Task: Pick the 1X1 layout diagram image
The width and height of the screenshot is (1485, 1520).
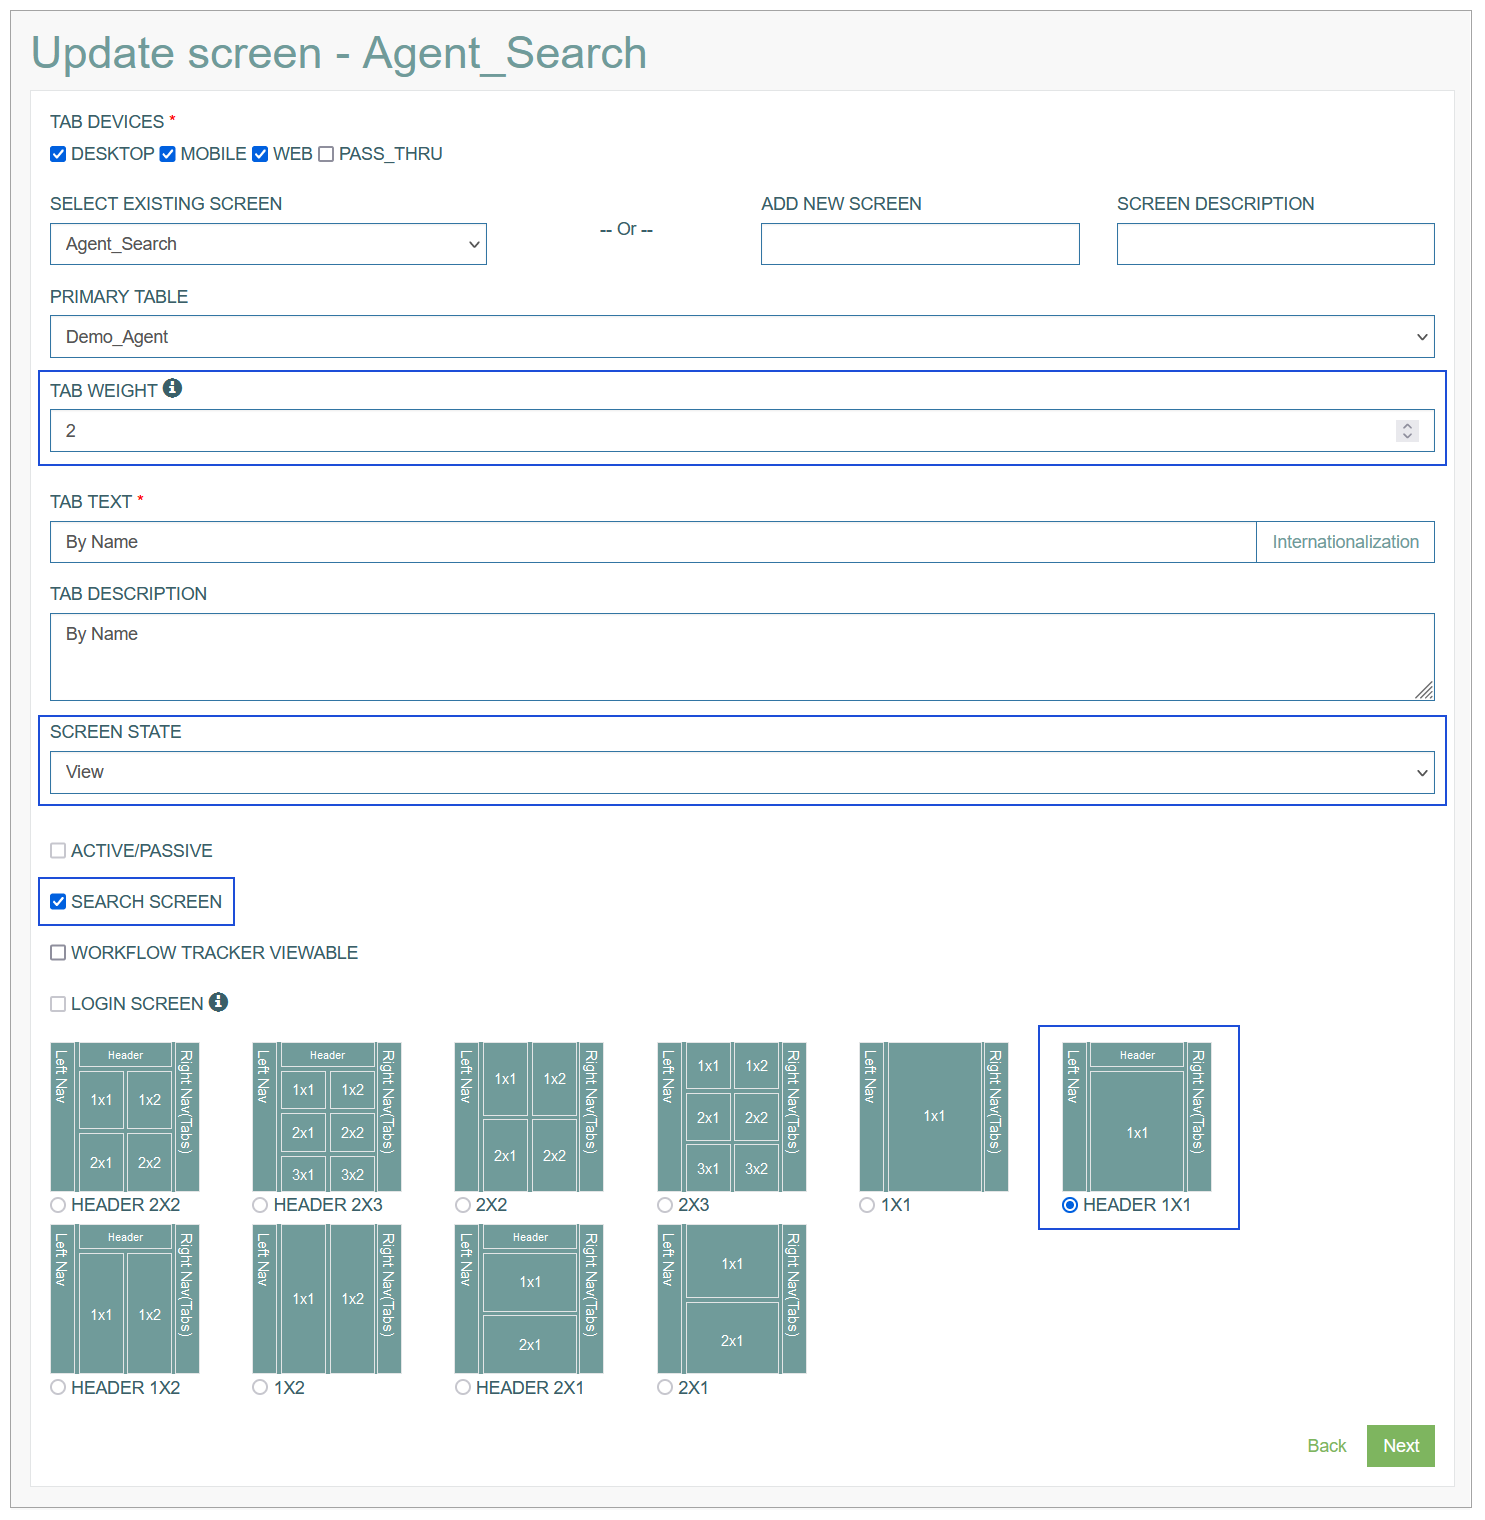Action: [934, 1117]
